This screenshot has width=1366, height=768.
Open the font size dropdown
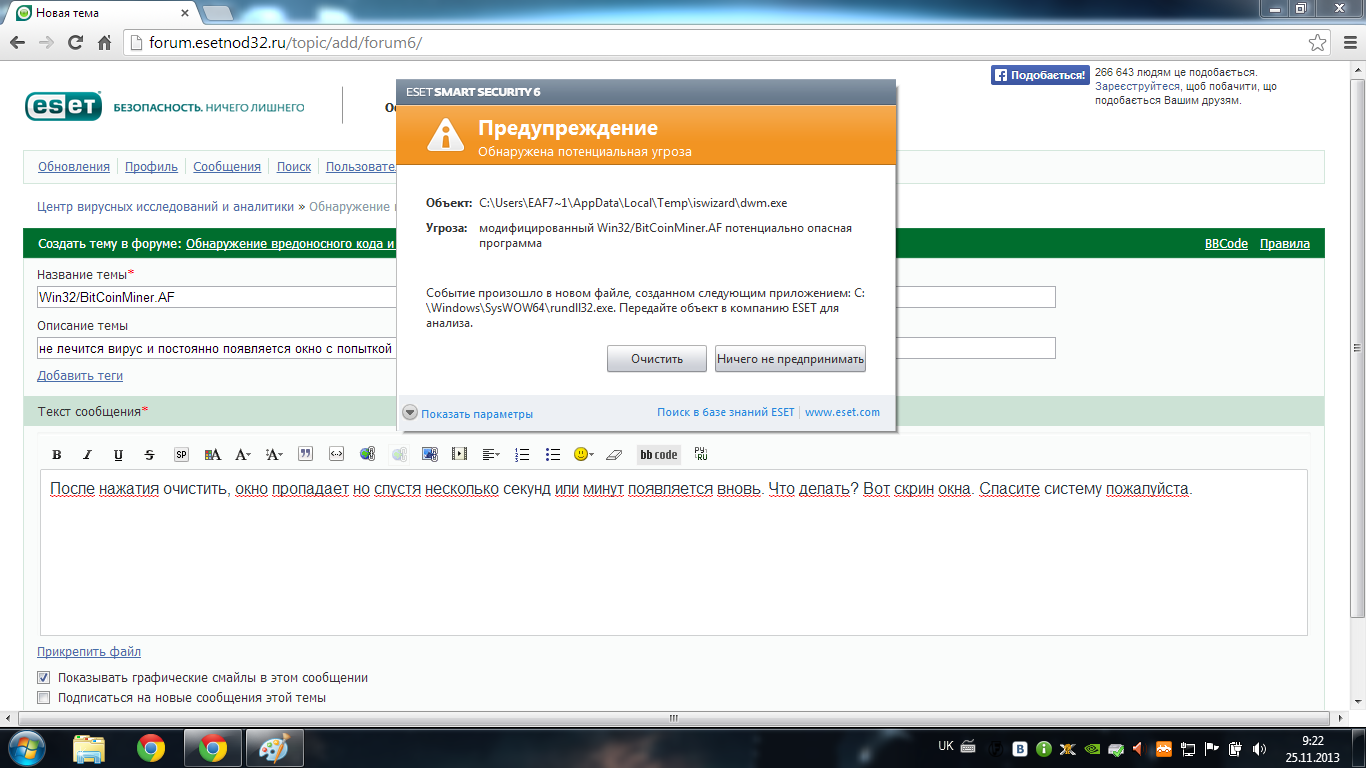(274, 454)
